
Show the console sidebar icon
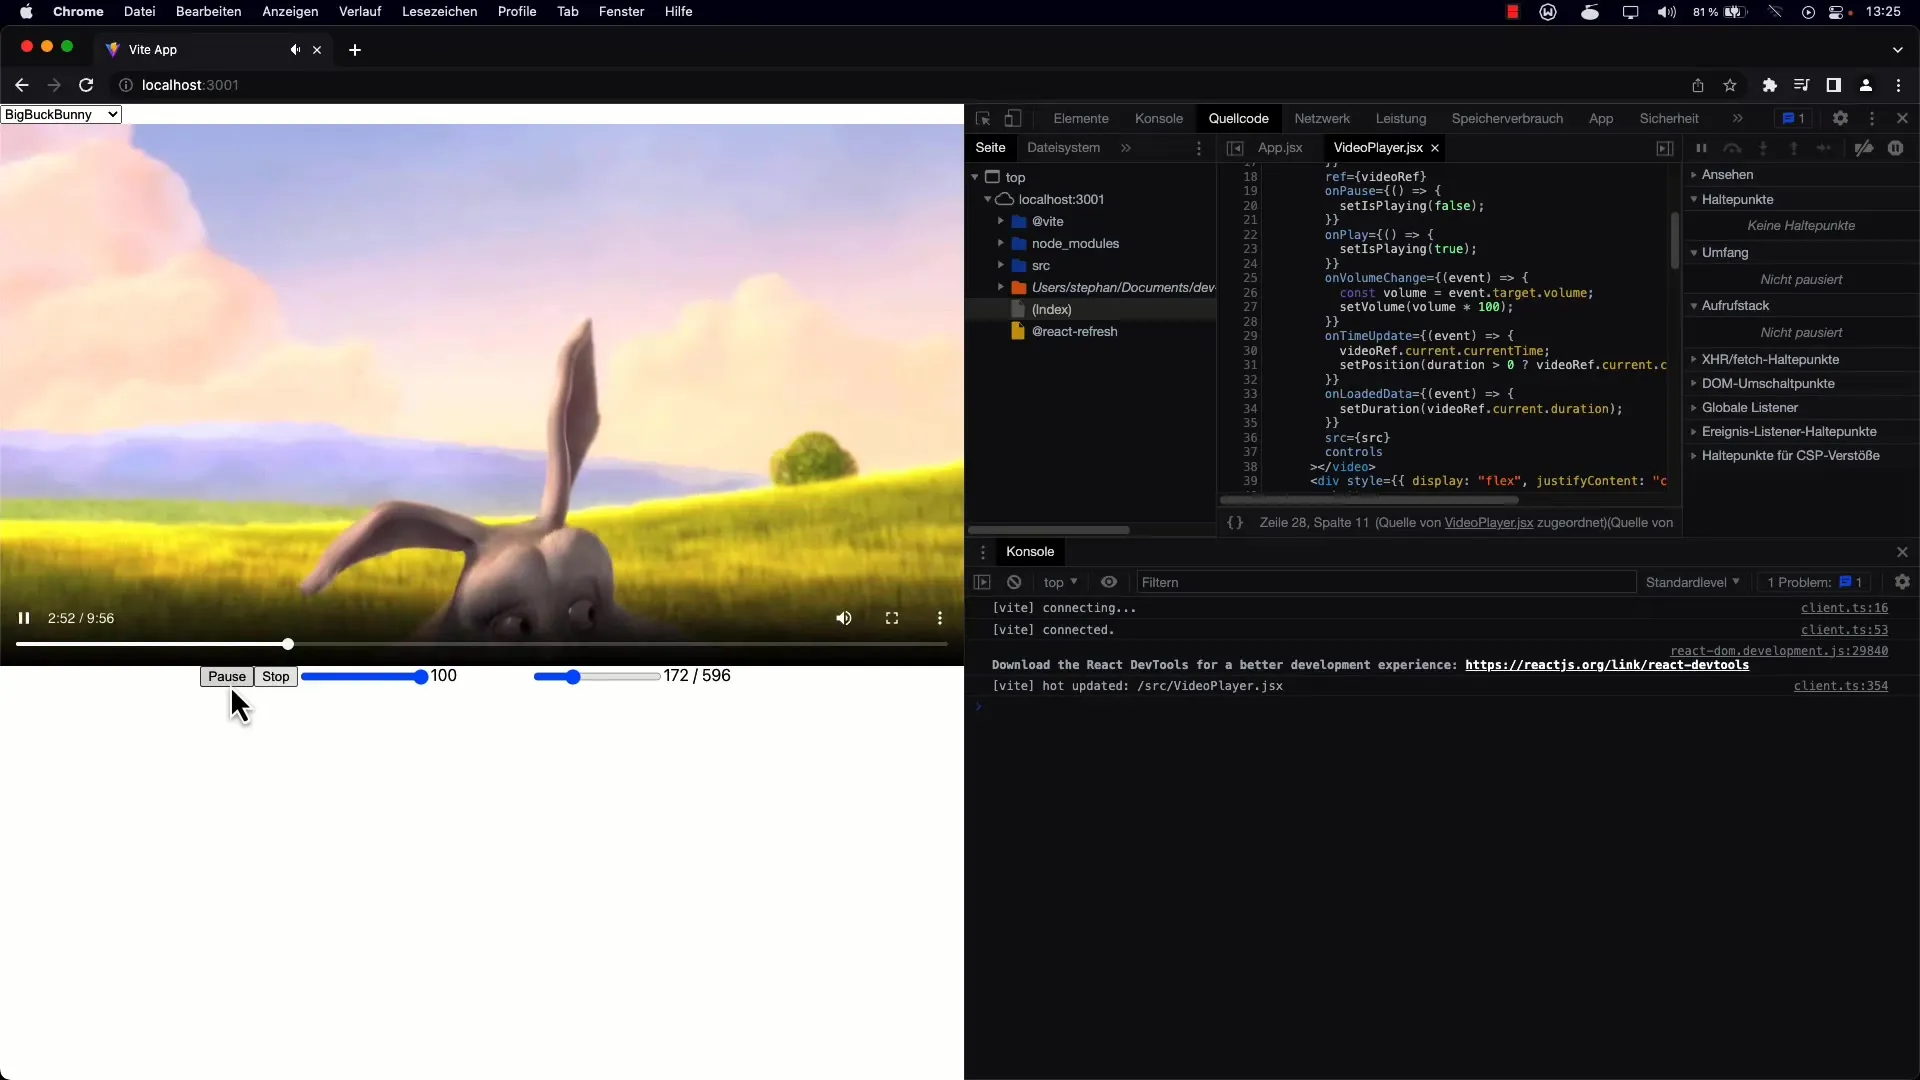pos(982,582)
